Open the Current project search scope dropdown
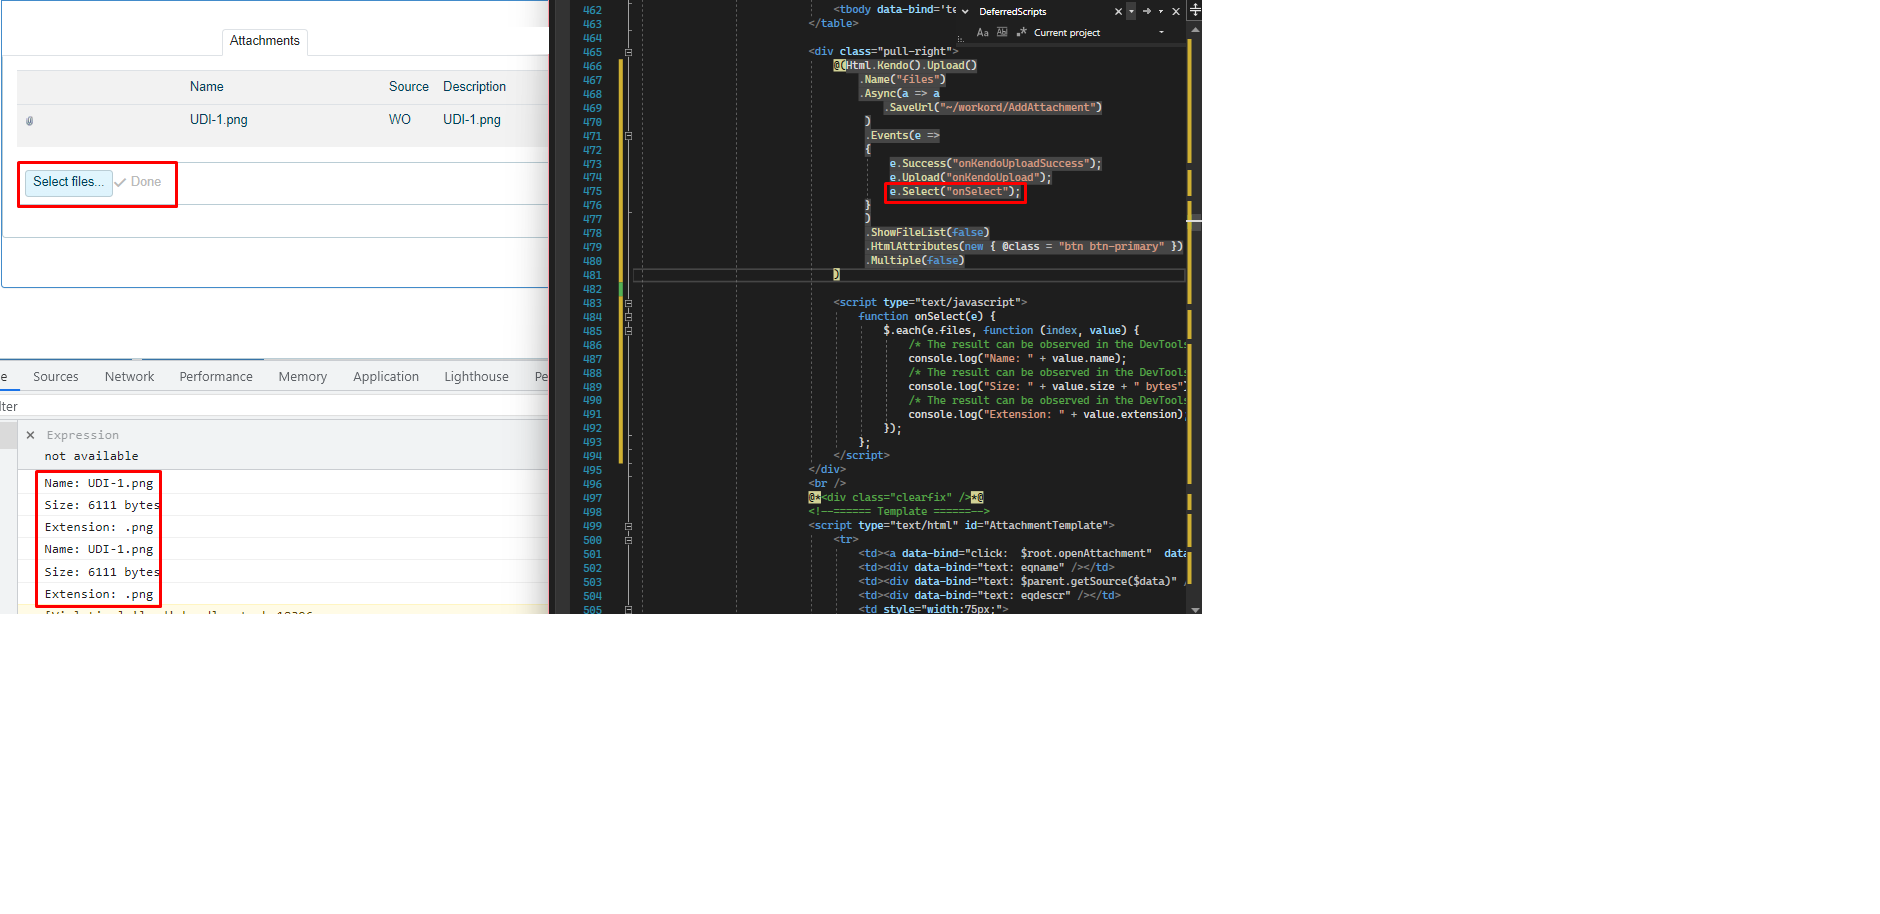The height and width of the screenshot is (914, 1880). point(1161,33)
